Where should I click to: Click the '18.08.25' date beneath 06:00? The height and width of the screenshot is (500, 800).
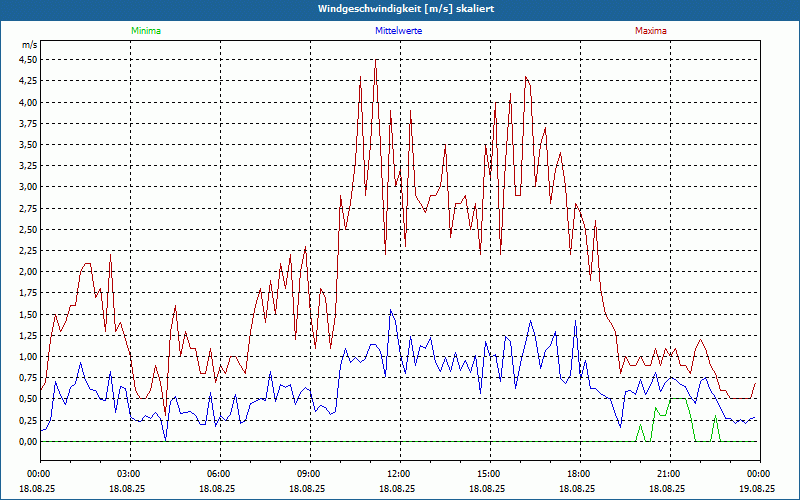217,488
